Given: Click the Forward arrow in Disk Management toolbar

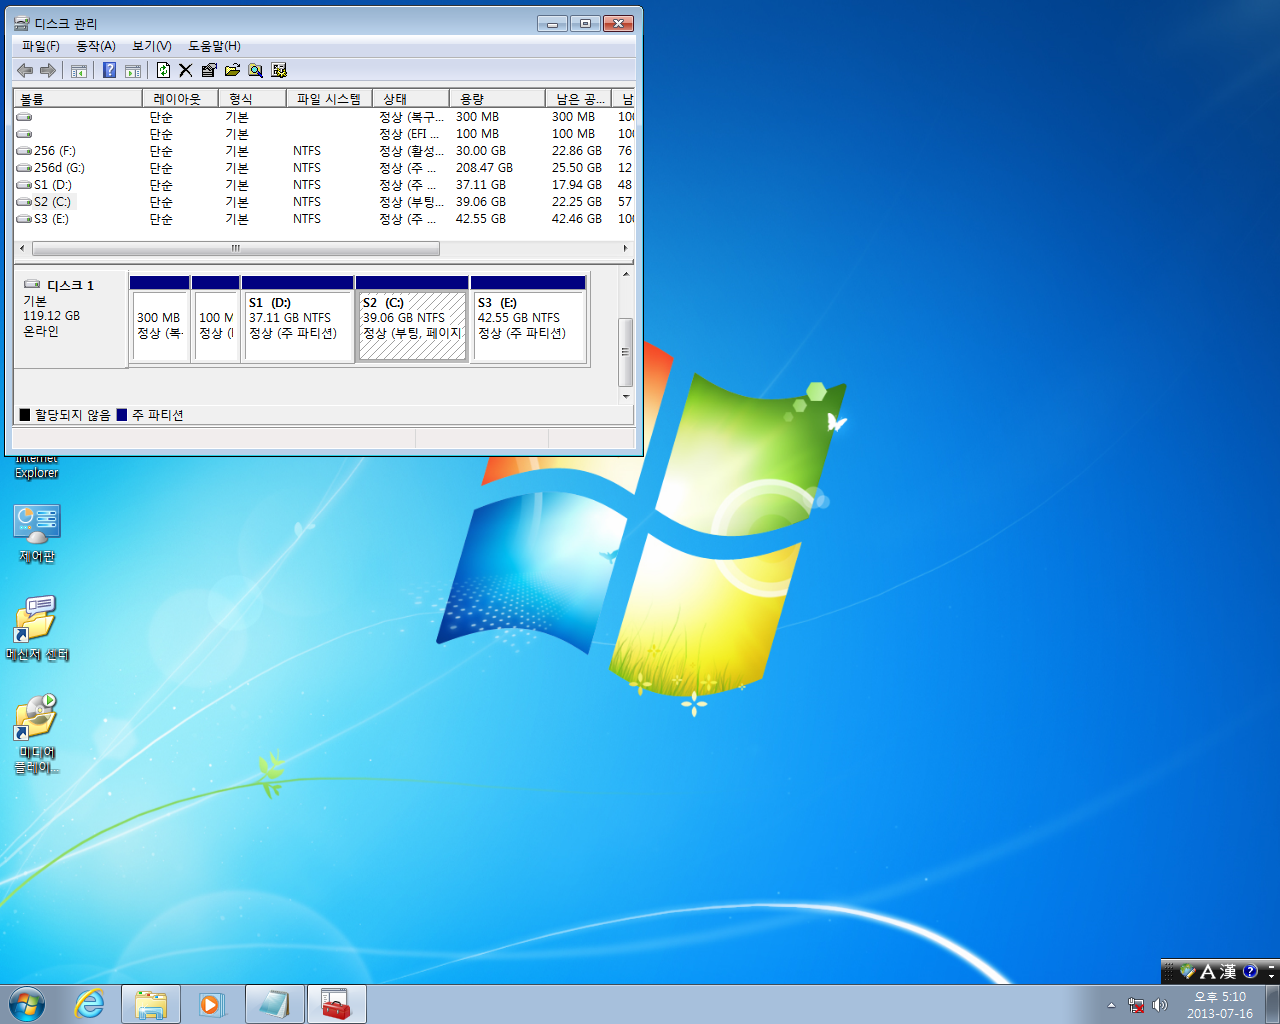Looking at the screenshot, I should click(47, 70).
